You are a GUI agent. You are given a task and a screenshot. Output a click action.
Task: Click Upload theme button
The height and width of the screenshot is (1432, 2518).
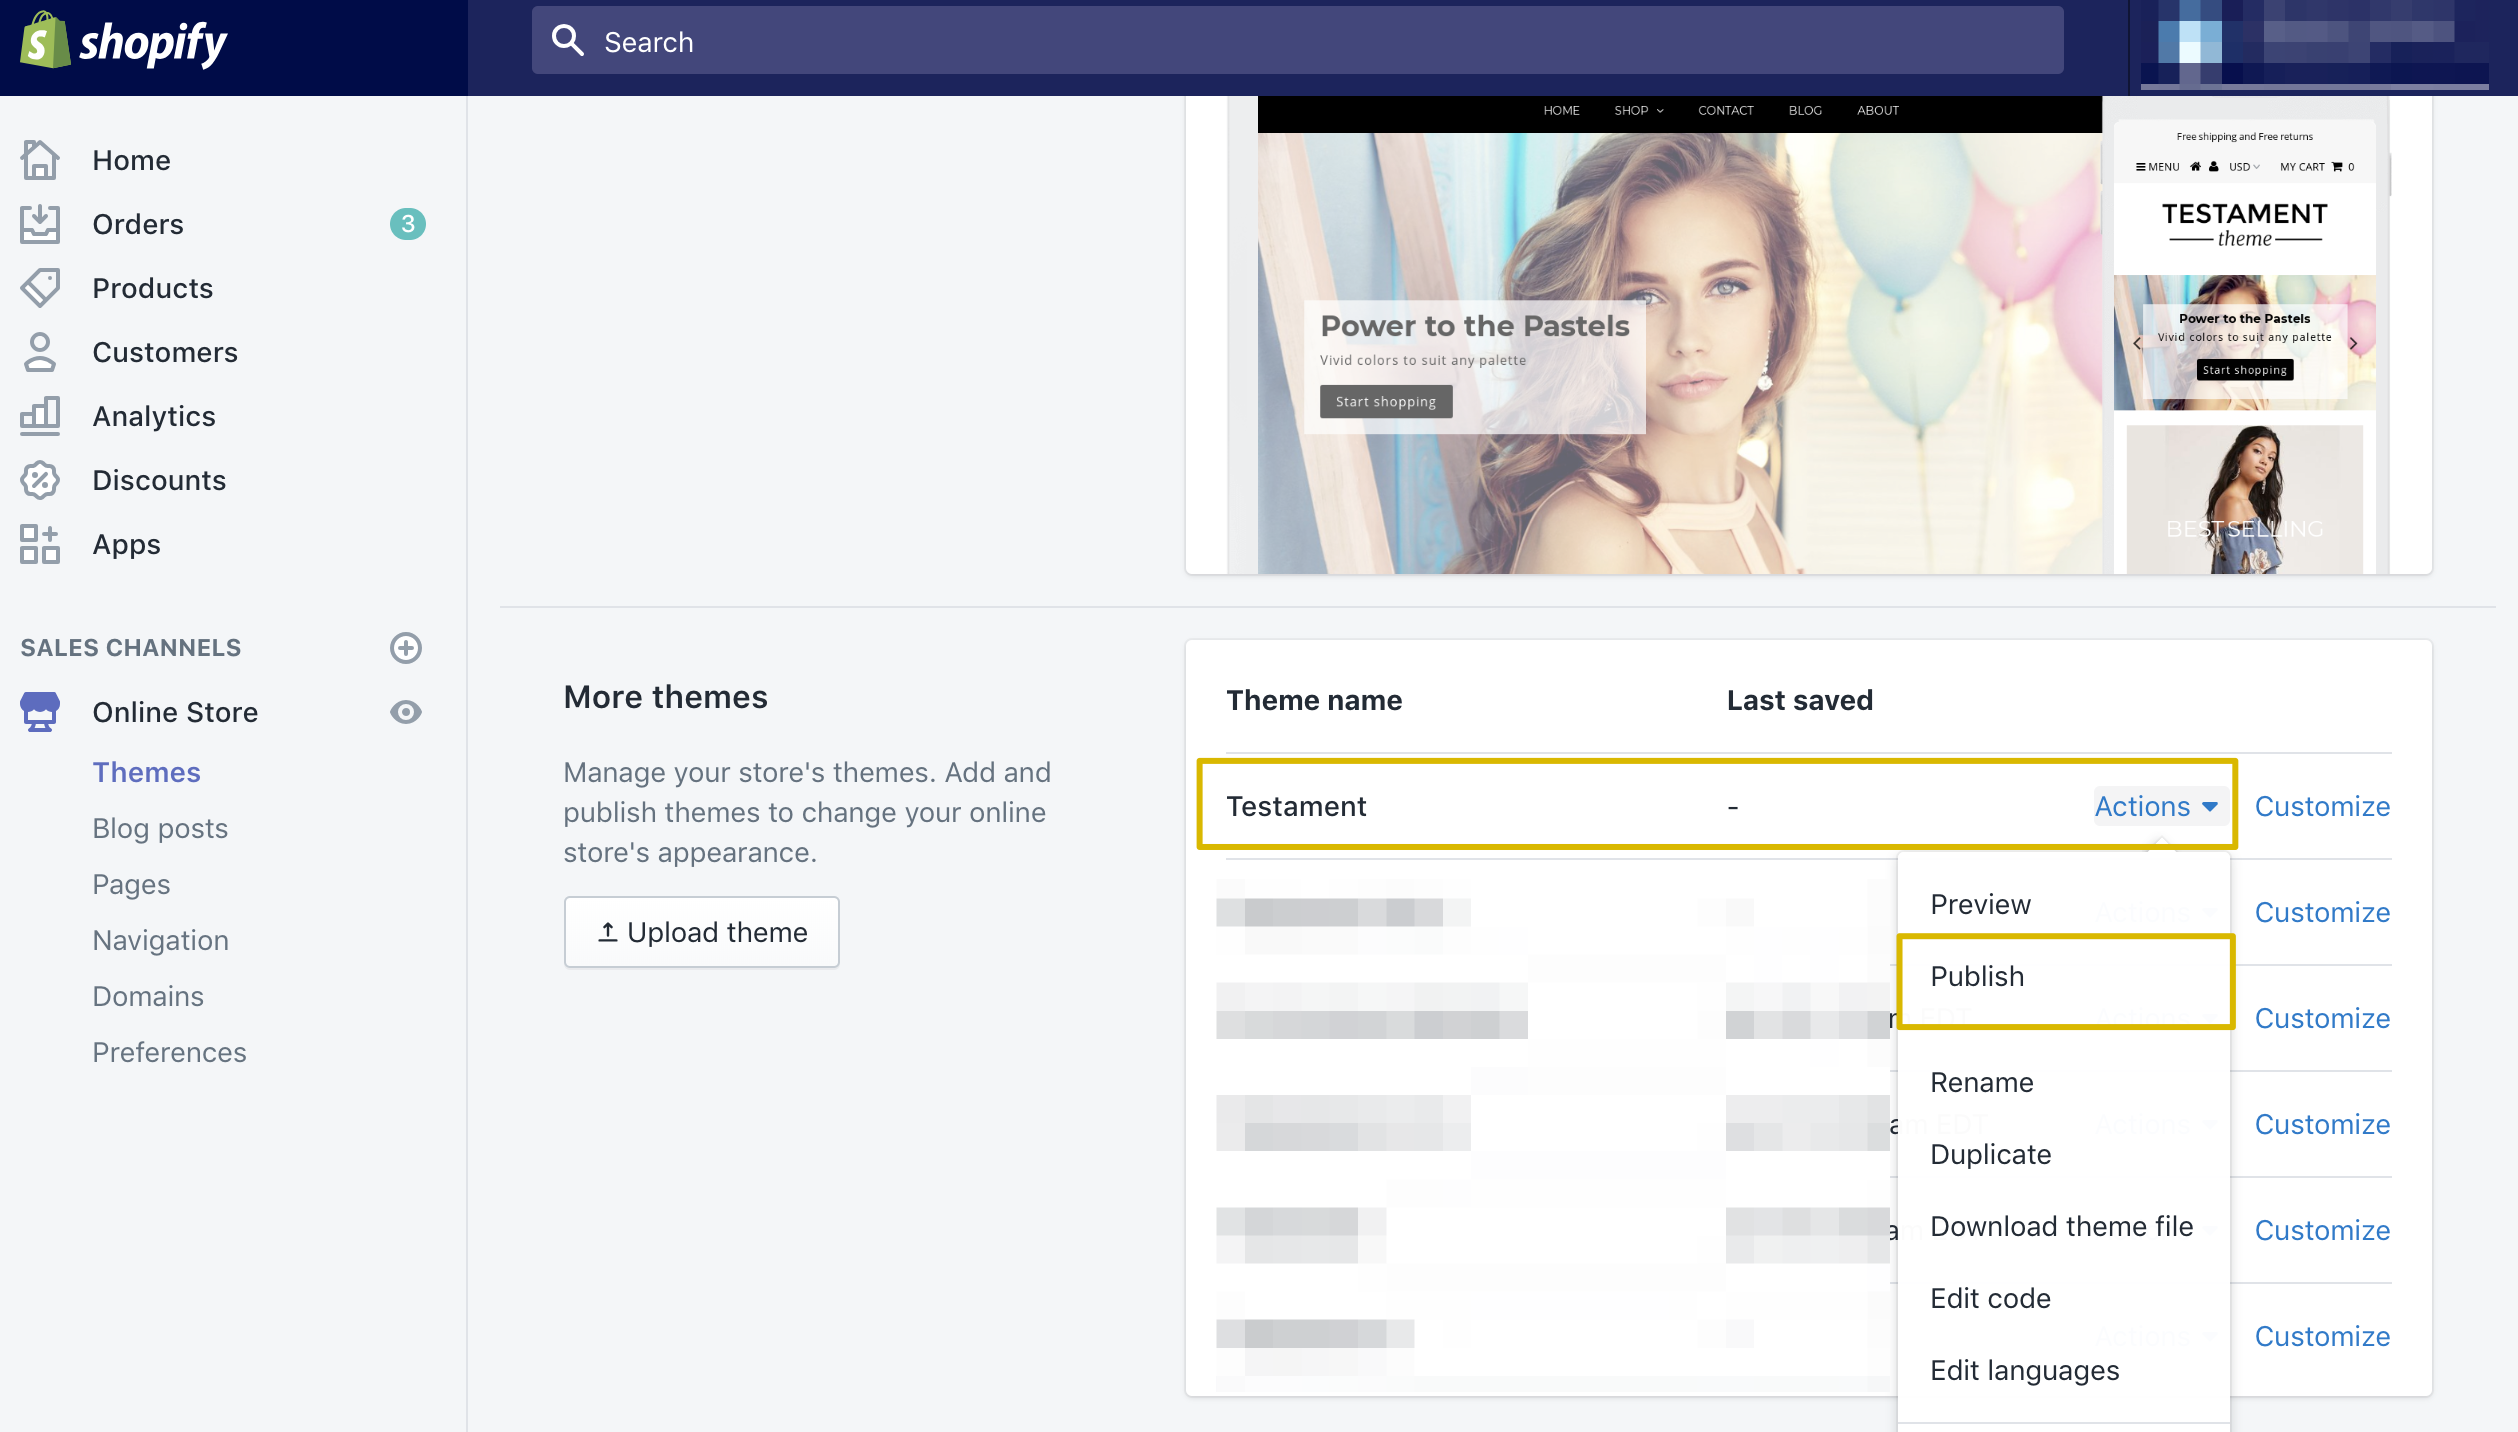click(701, 932)
